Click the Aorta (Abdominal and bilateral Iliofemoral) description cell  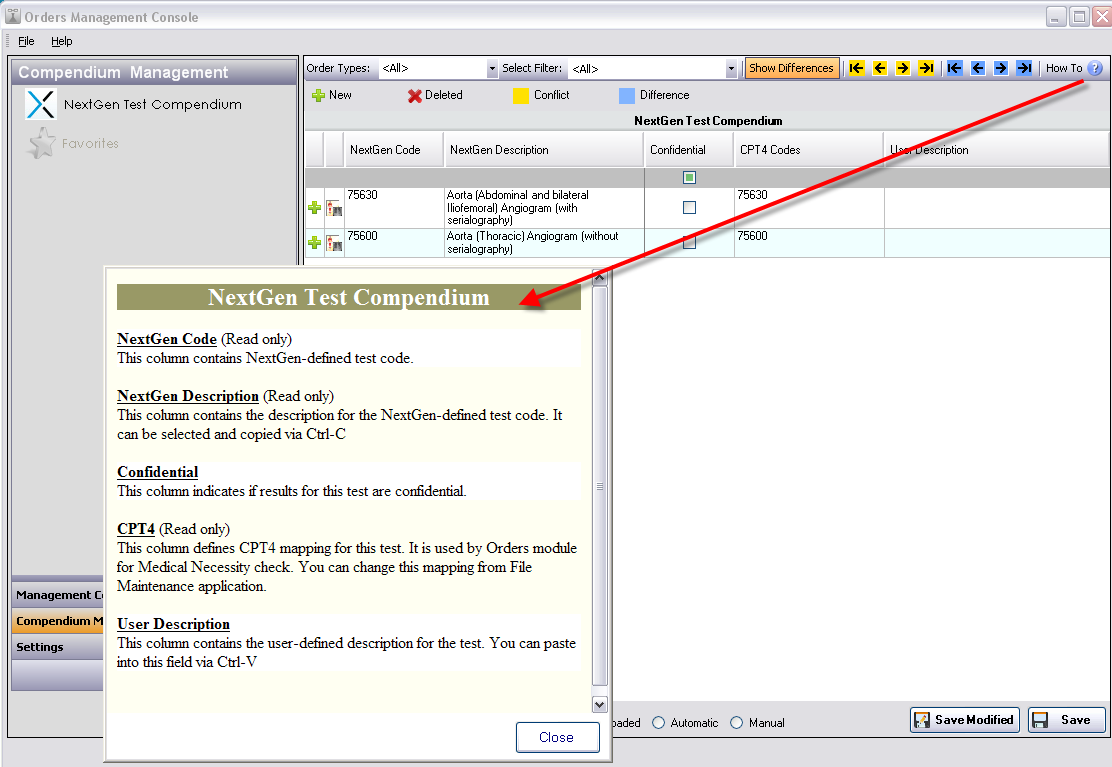pyautogui.click(x=544, y=208)
